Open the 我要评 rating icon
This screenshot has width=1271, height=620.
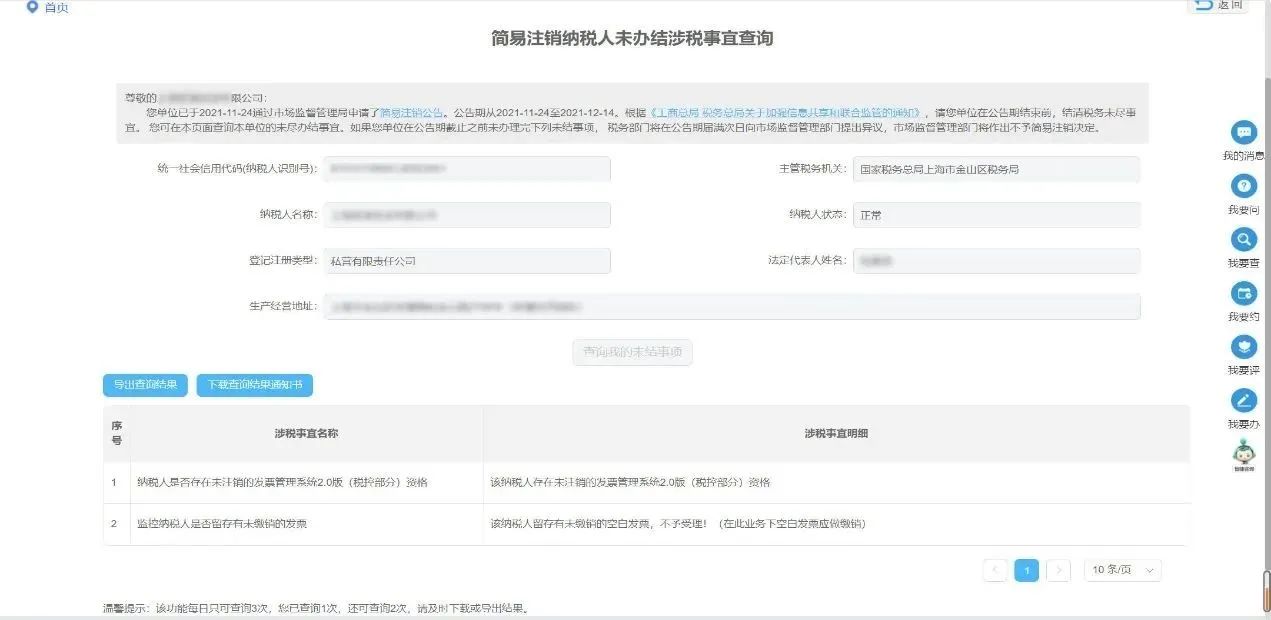tap(1244, 347)
